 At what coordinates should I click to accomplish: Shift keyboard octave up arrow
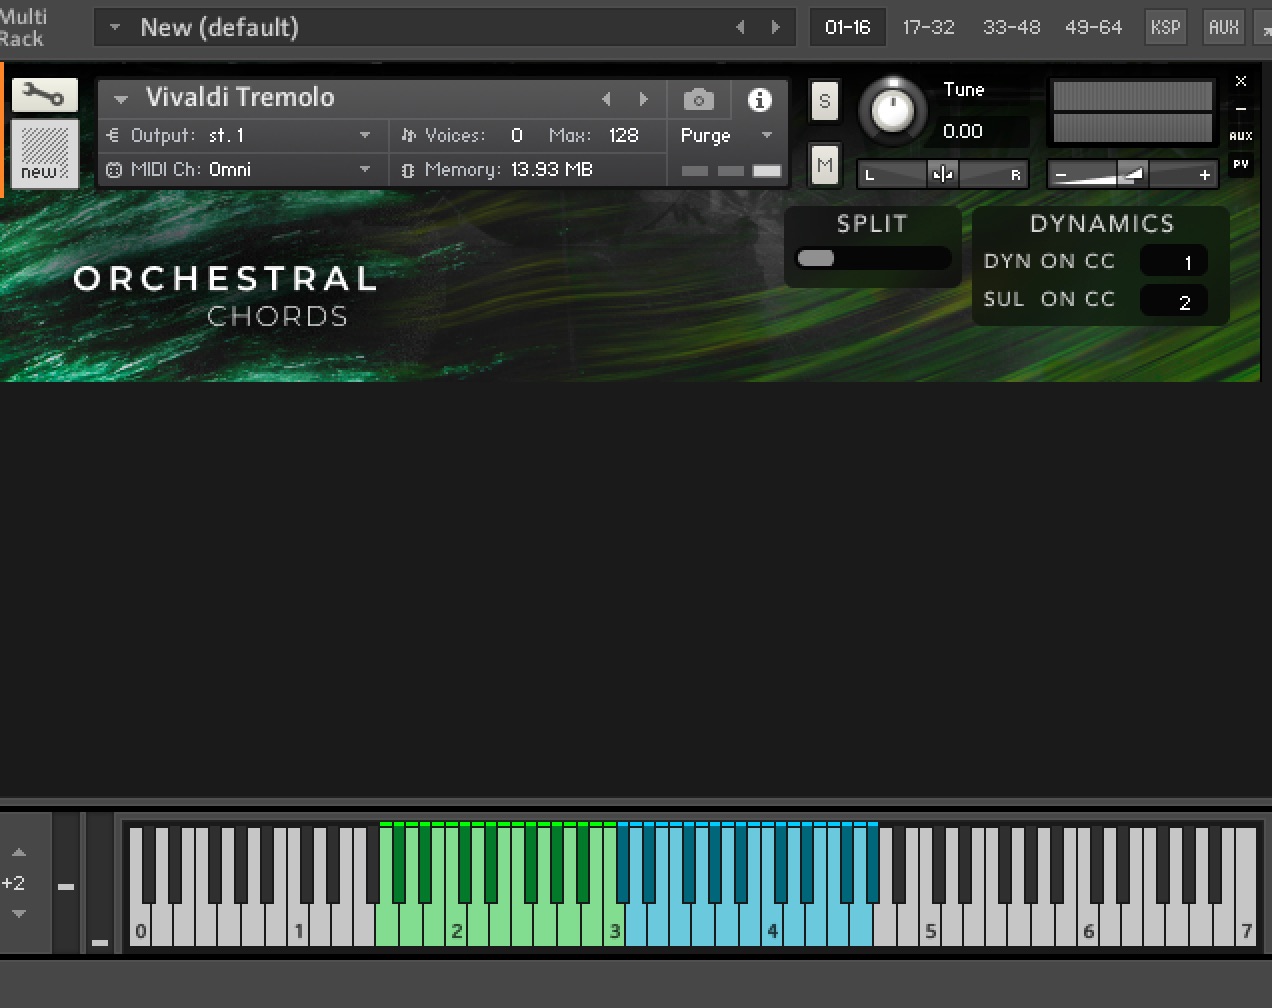19,853
